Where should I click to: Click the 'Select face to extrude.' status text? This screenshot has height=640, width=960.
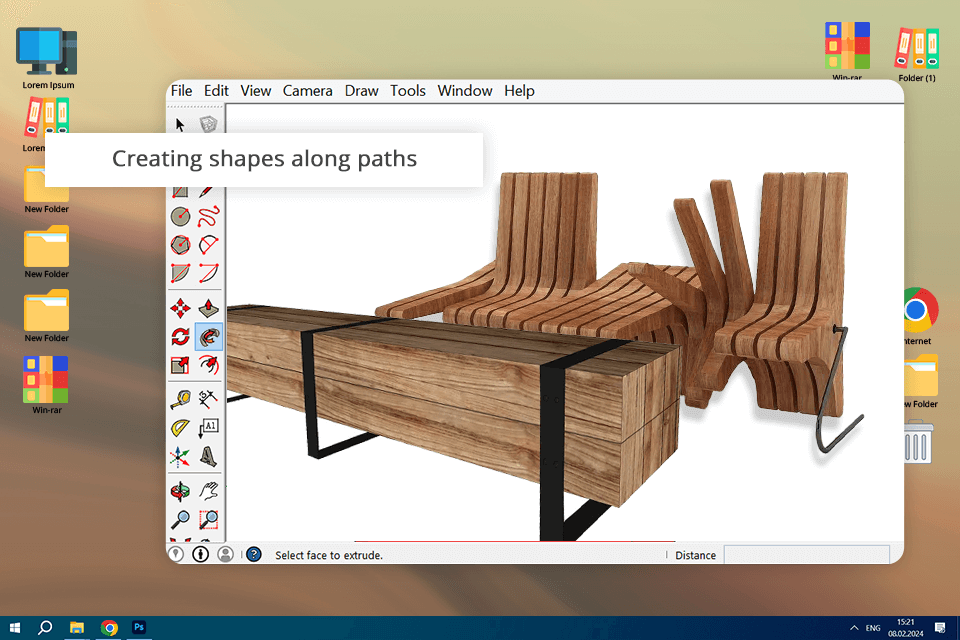coord(329,555)
